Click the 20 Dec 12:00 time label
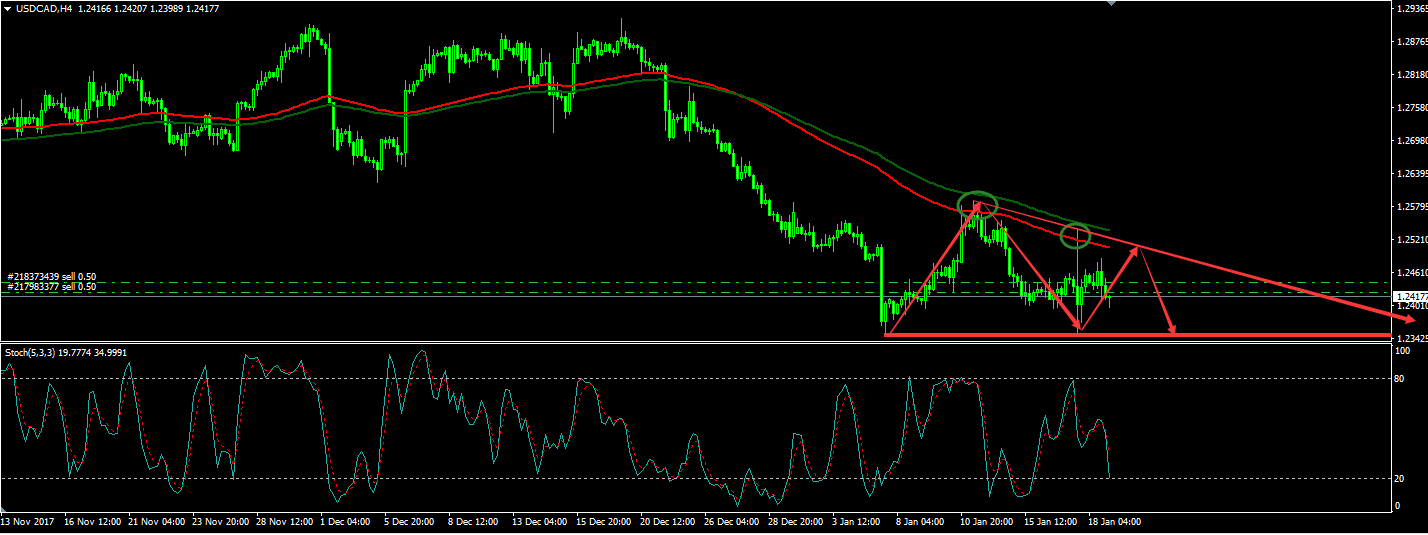Viewport: 1428px width, 535px height. click(666, 522)
